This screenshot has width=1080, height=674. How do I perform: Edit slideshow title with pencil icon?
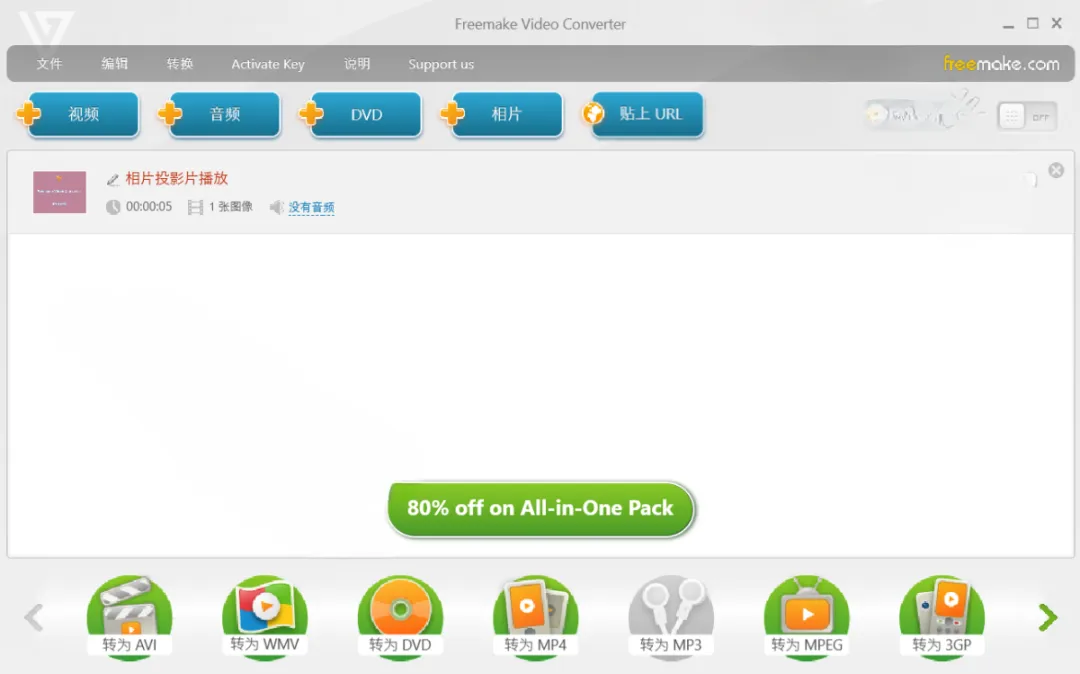(113, 180)
